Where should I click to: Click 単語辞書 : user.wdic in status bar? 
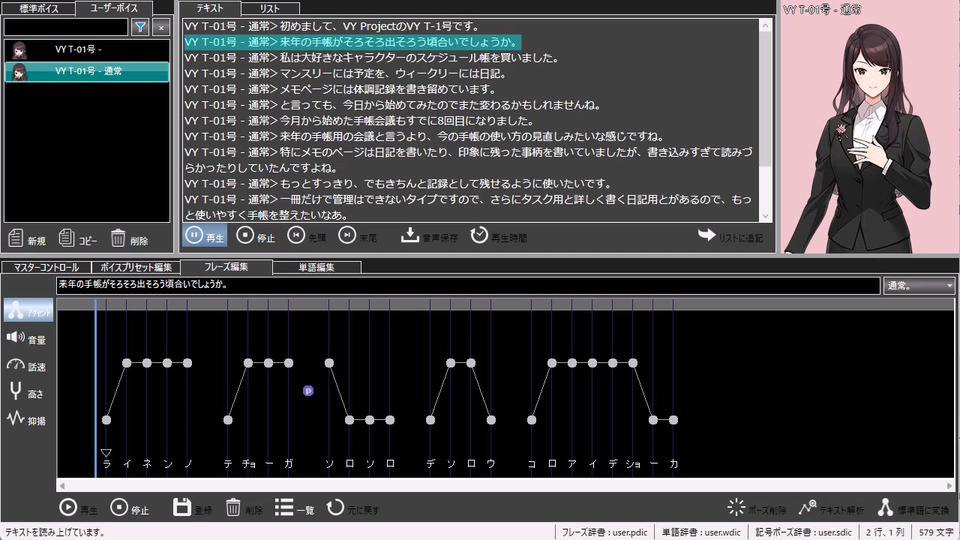701,532
